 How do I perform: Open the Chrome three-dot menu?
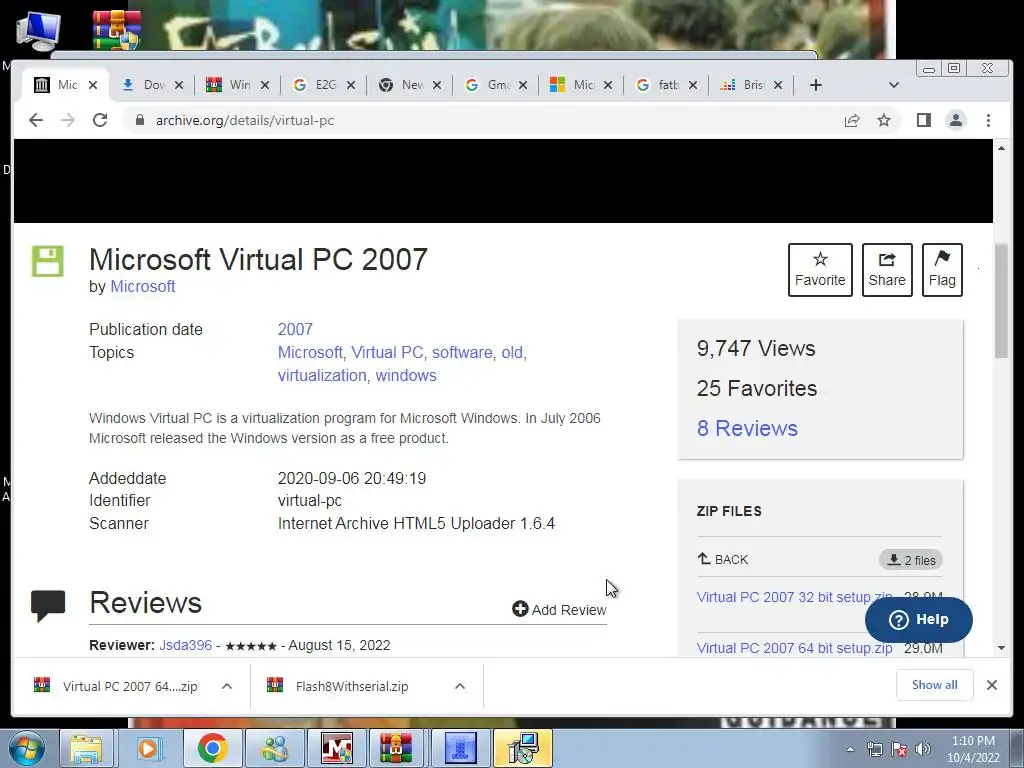point(988,120)
